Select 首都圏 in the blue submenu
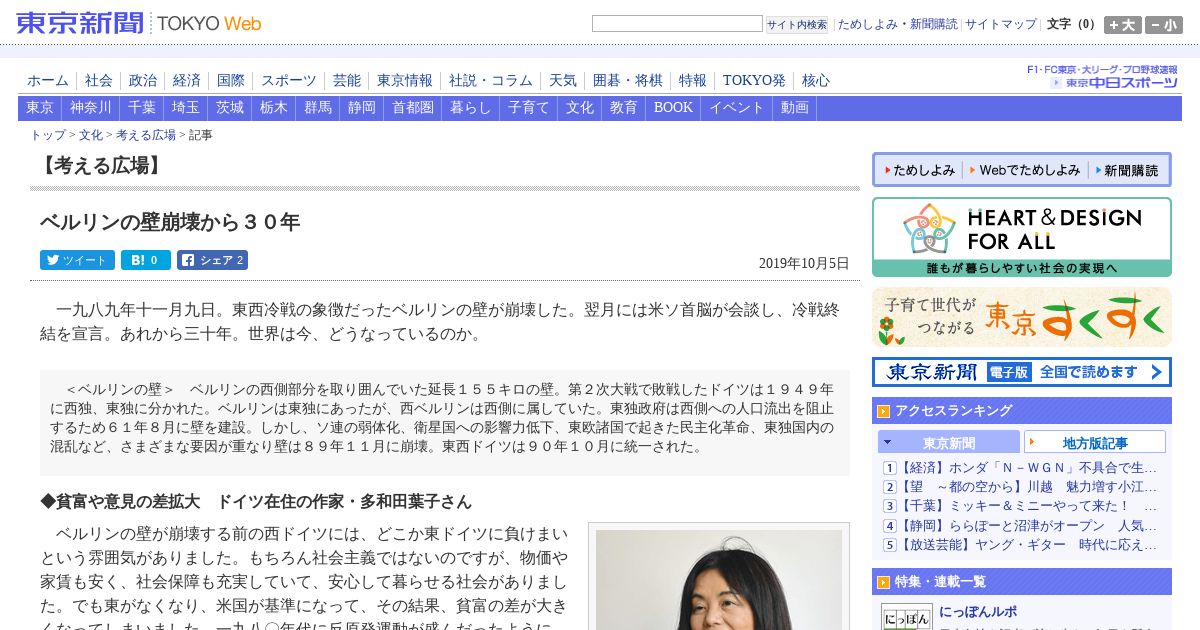The width and height of the screenshot is (1200, 630). point(413,108)
